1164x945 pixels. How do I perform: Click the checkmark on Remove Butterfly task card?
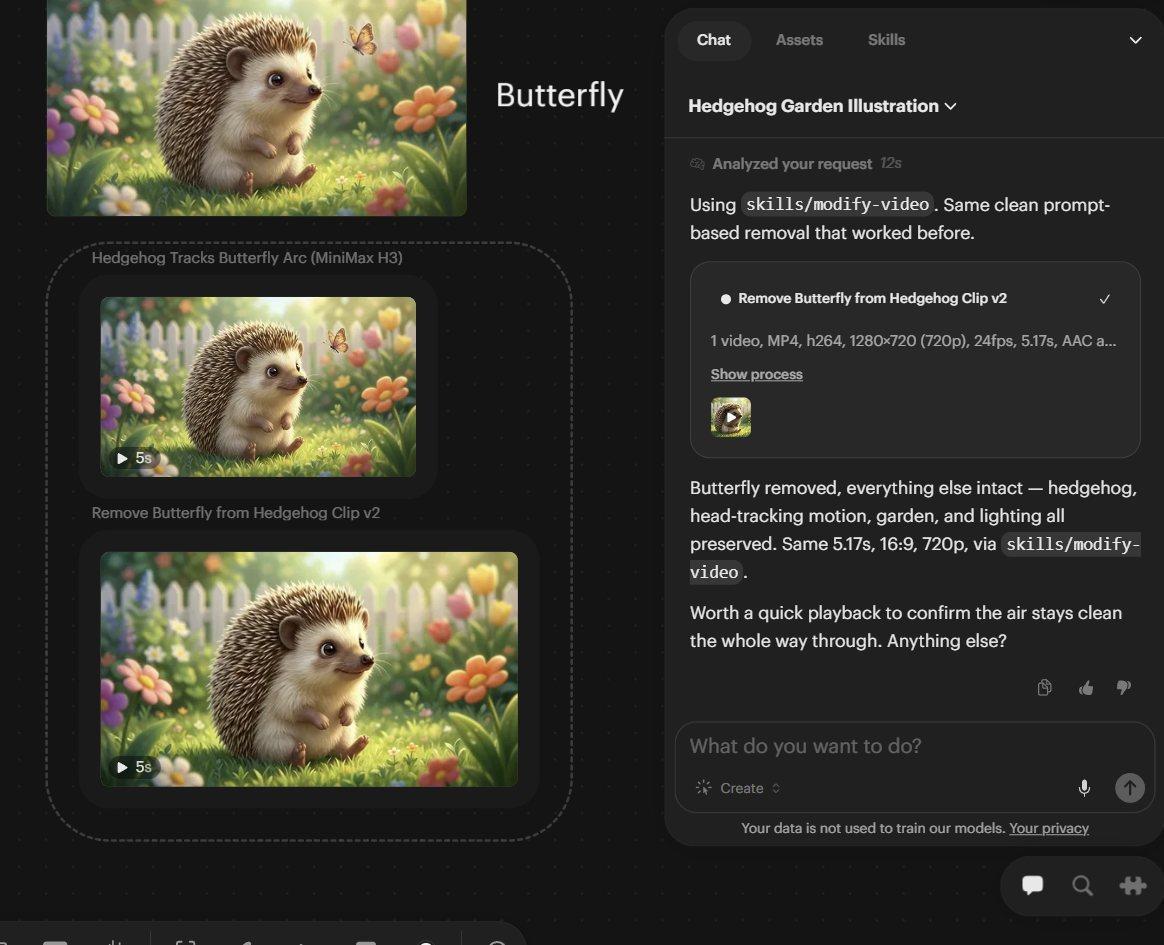[1105, 298]
